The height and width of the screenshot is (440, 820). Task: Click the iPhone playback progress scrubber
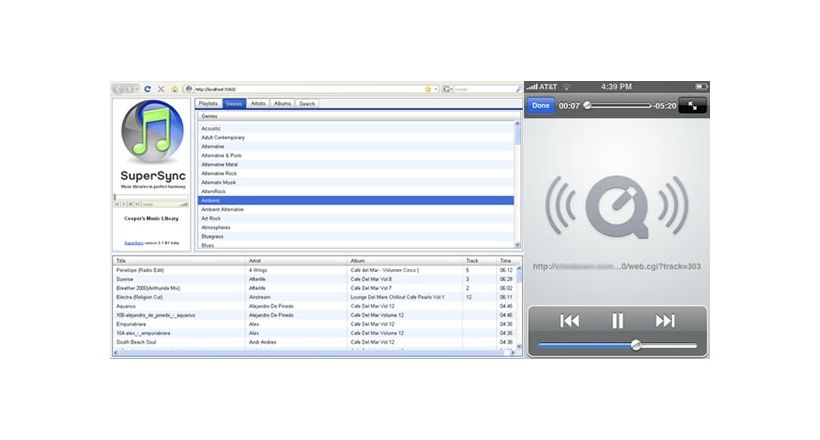tap(587, 106)
